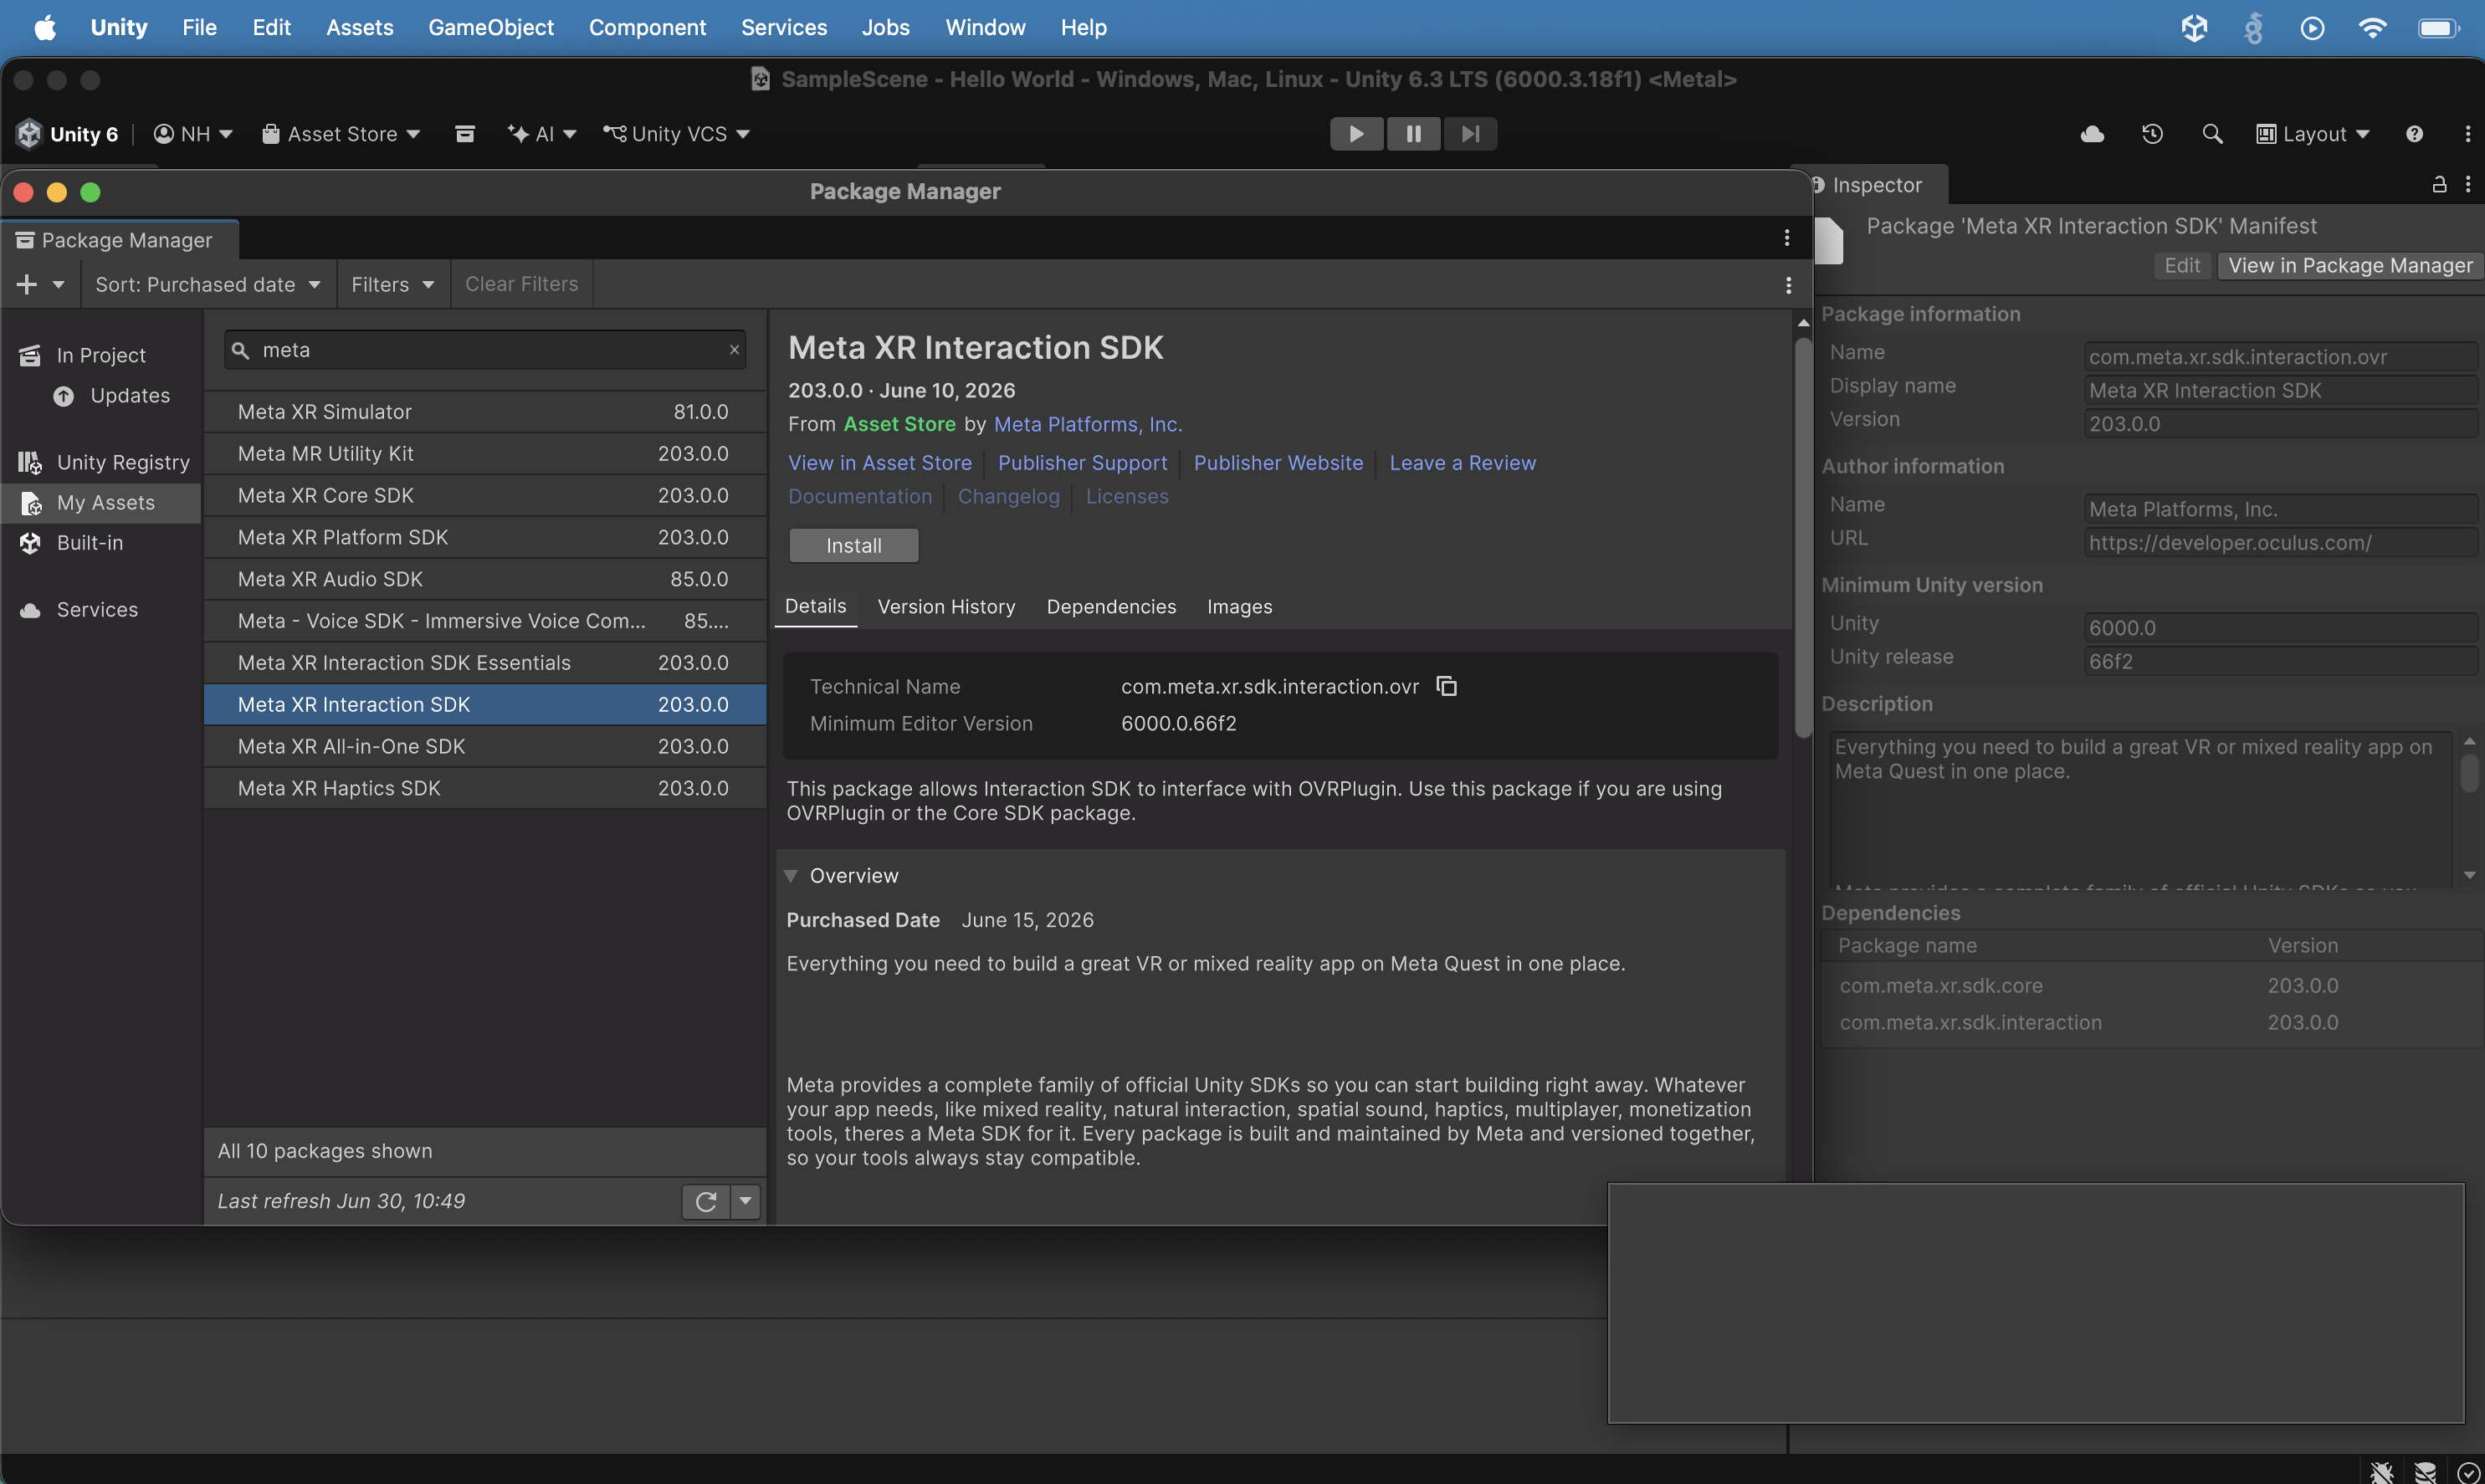Clear the meta search field text

734,350
